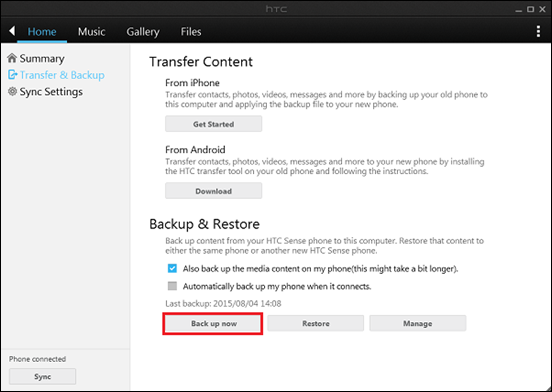The height and width of the screenshot is (392, 552).
Task: Switch to the Music tab
Action: point(92,32)
